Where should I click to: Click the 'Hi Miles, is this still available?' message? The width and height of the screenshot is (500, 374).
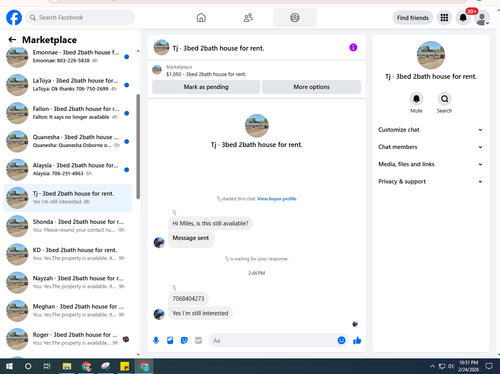tap(210, 223)
